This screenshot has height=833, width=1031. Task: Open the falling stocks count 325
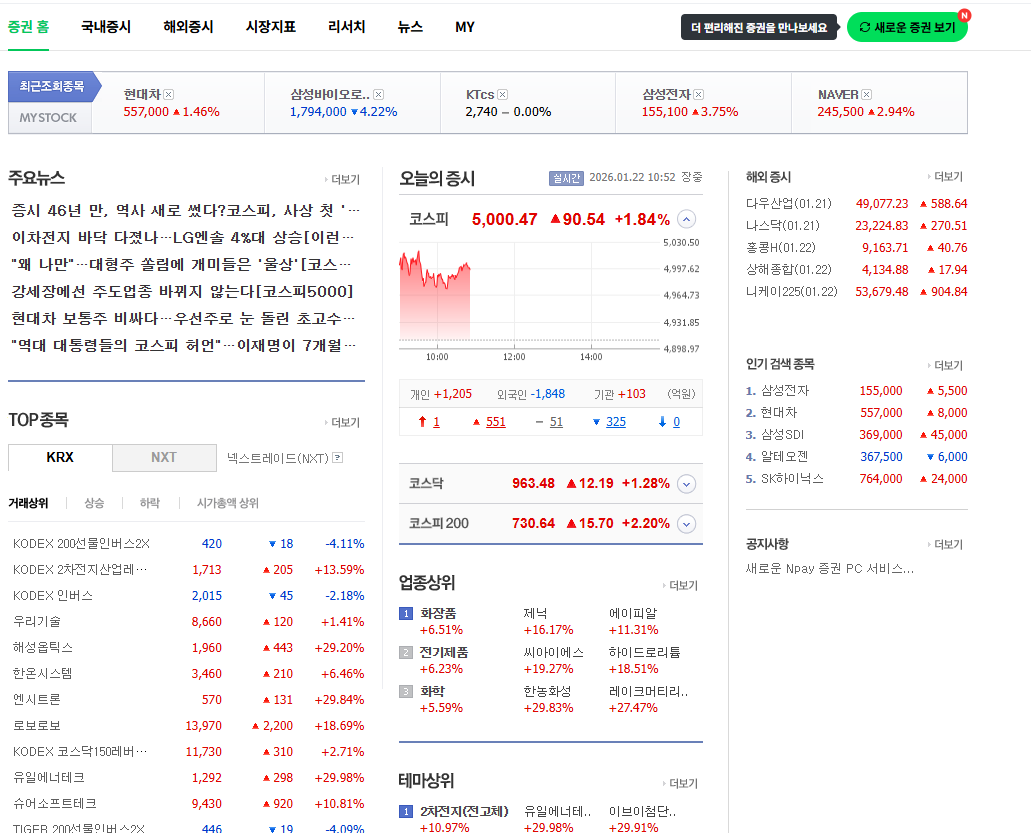(615, 422)
